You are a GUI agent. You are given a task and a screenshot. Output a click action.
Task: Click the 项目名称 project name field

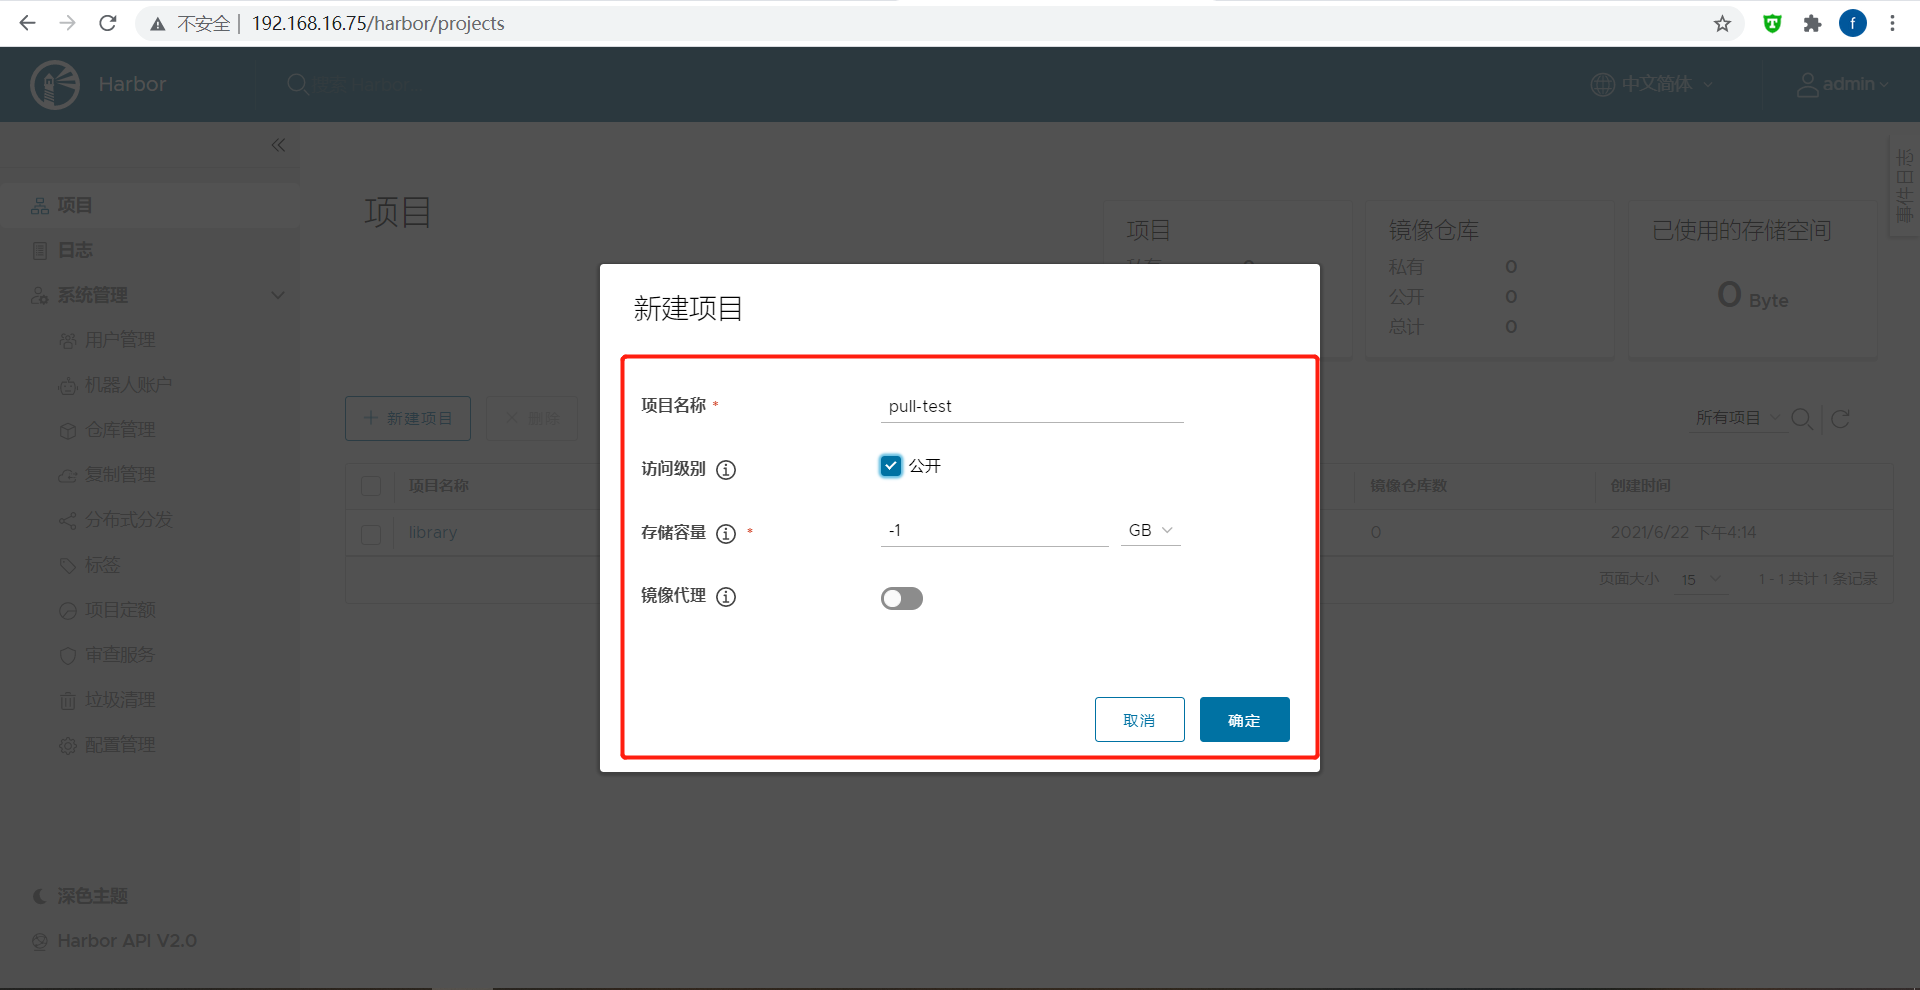[1031, 406]
